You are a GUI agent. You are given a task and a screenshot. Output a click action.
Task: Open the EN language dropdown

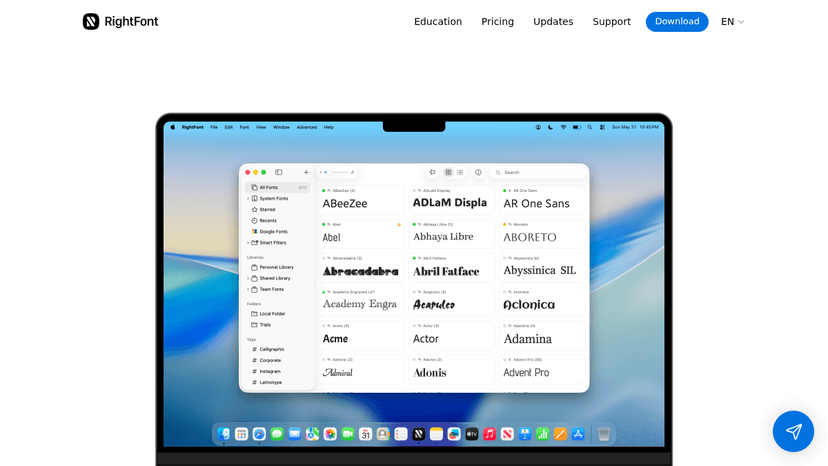pyautogui.click(x=732, y=22)
